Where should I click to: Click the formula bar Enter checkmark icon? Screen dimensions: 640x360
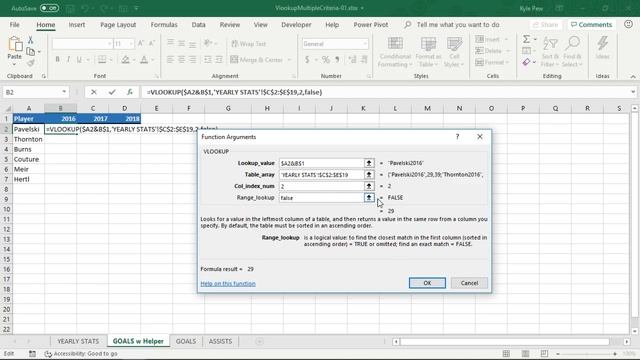pos(112,92)
